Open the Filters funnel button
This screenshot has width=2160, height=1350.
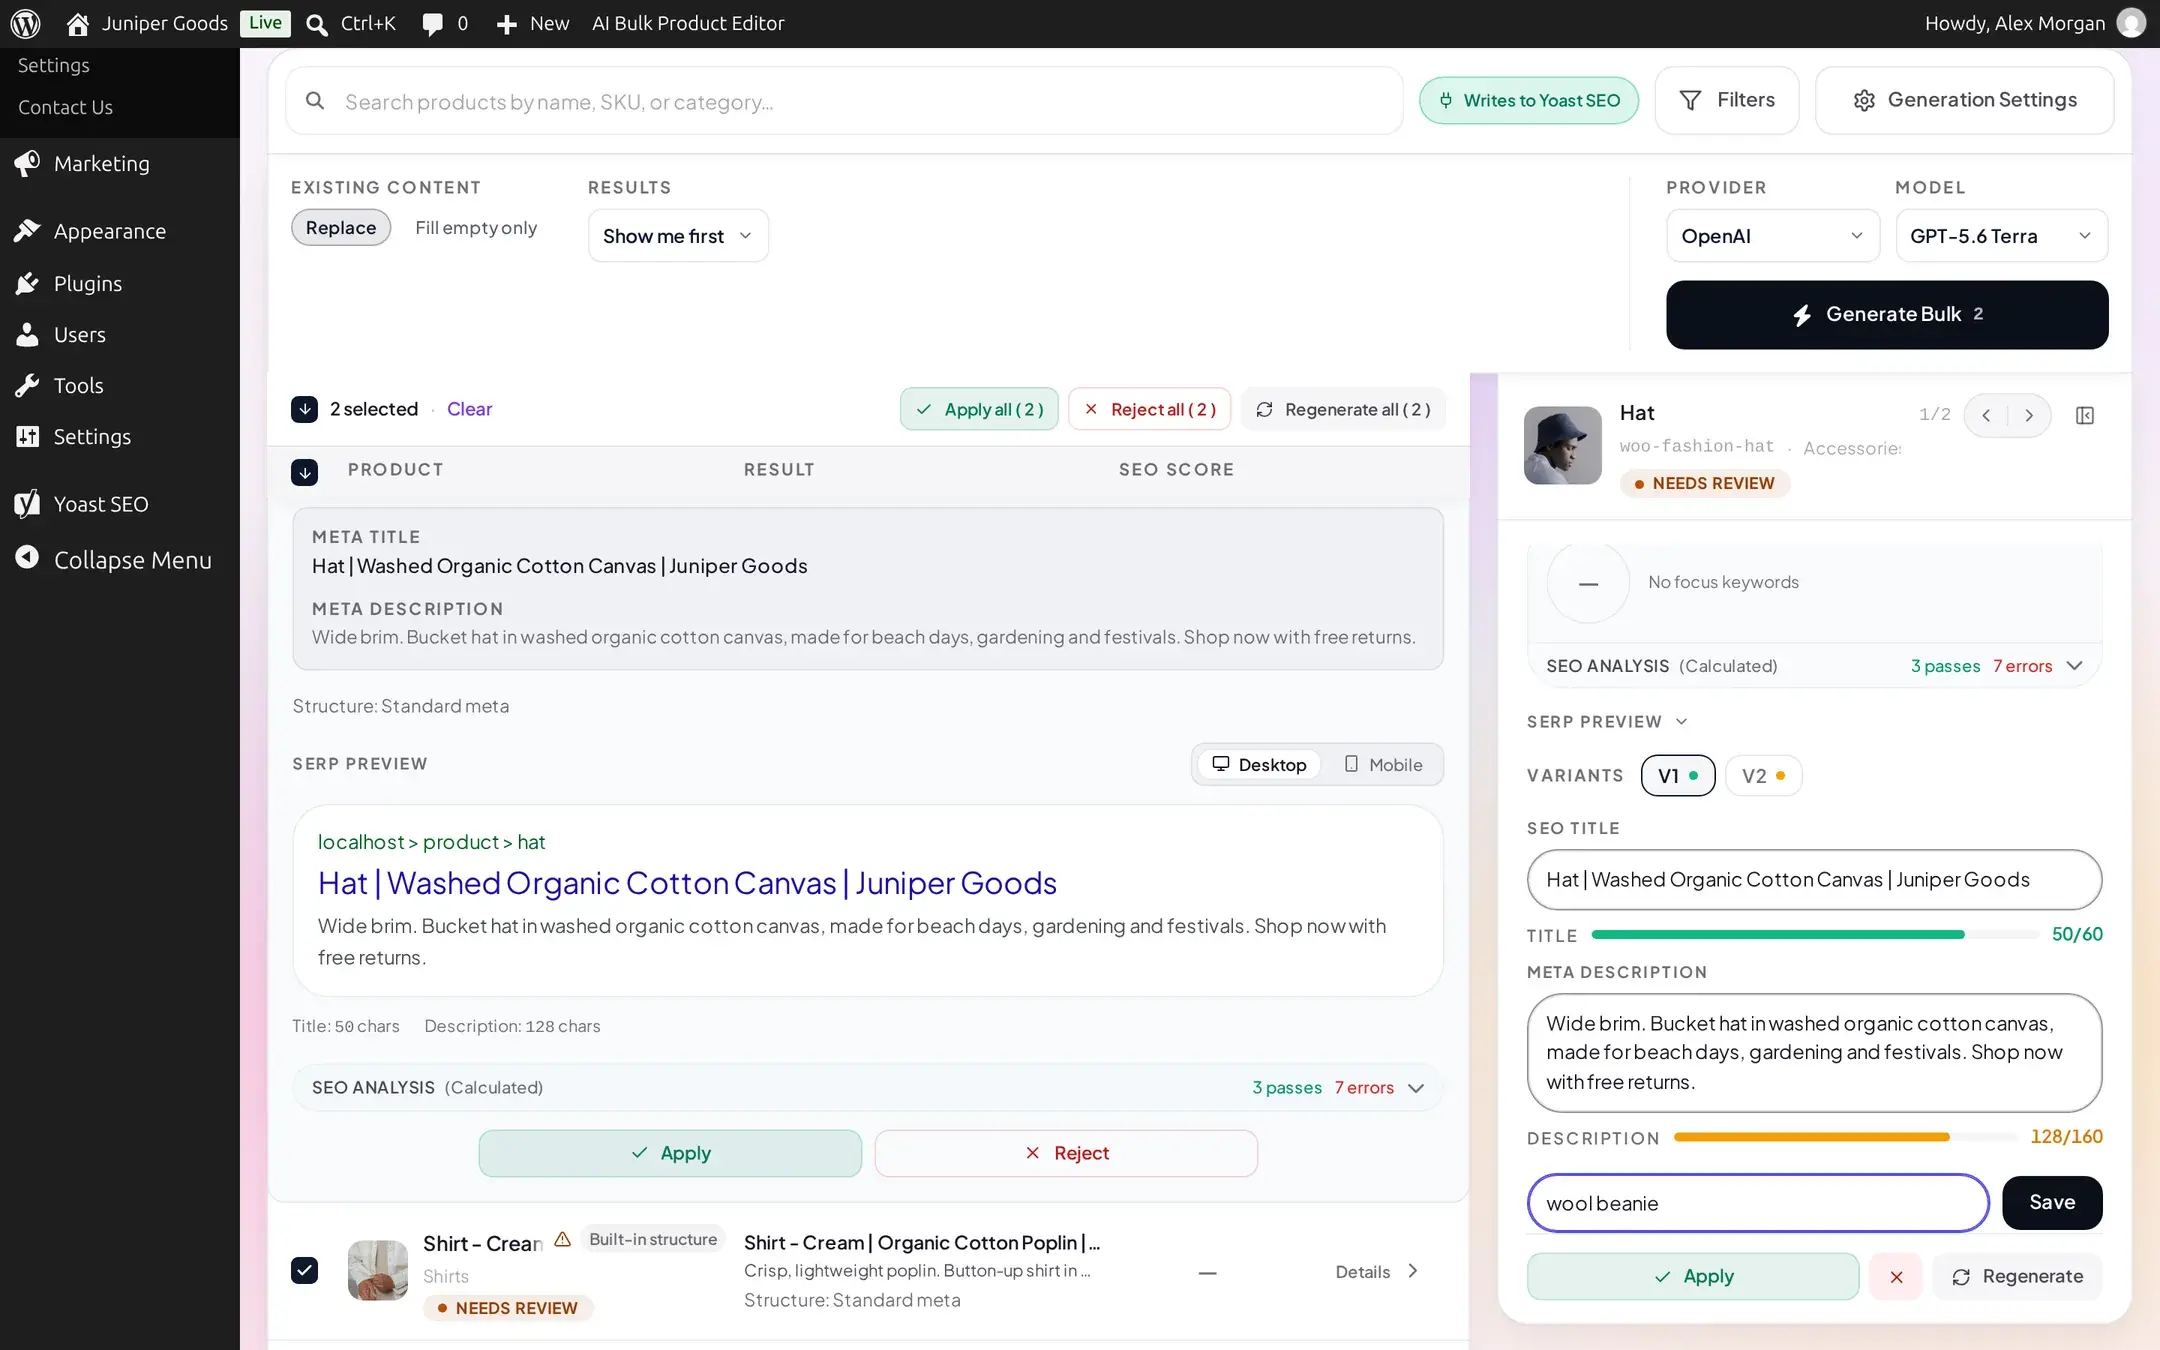click(x=1727, y=100)
